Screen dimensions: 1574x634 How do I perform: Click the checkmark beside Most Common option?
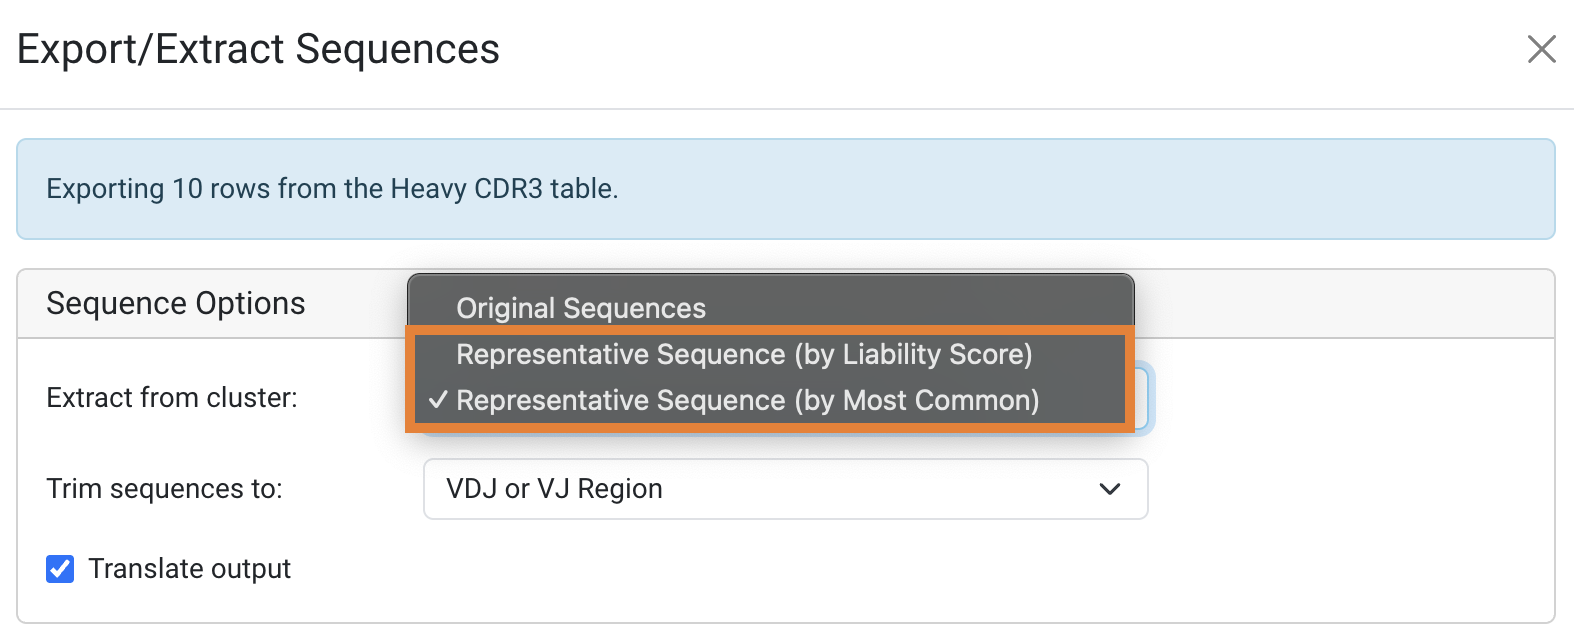click(437, 400)
